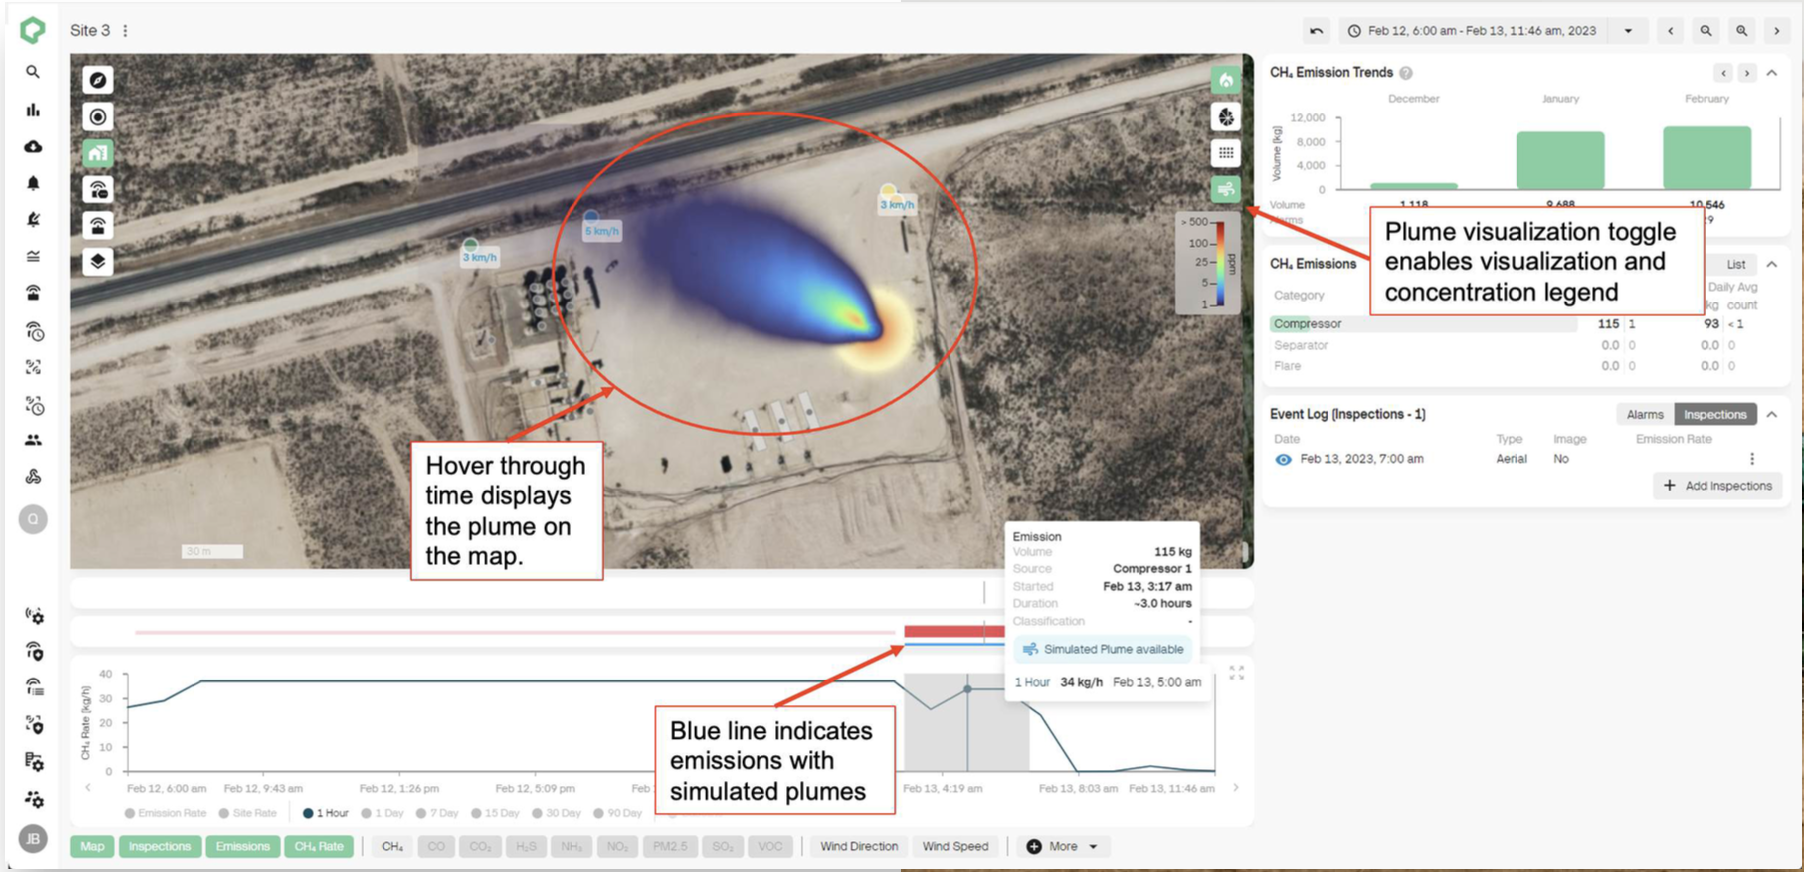Click the help icon beside CH₄ Emission Trends
This screenshot has height=872, width=1804.
pos(1406,73)
